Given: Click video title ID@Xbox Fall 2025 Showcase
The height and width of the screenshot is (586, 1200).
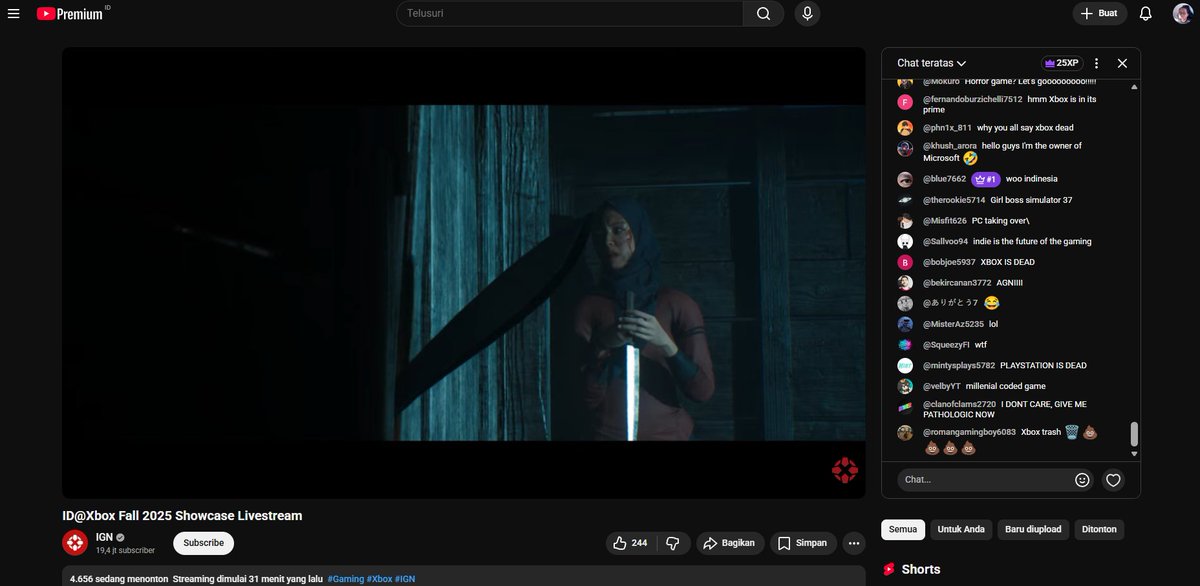Looking at the screenshot, I should 182,516.
